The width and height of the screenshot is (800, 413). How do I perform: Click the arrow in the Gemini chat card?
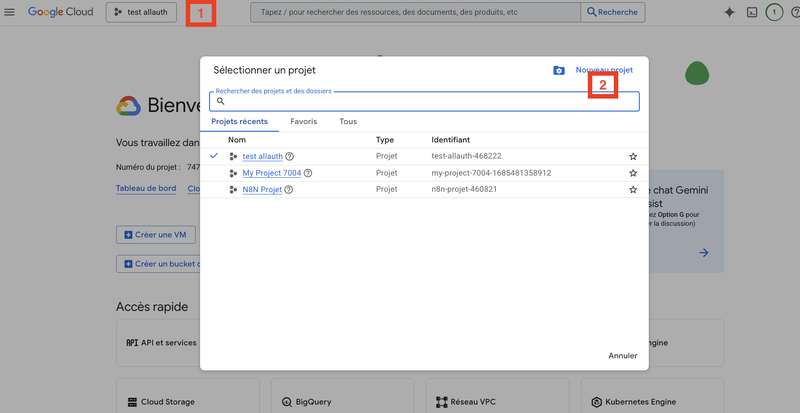[x=704, y=253]
